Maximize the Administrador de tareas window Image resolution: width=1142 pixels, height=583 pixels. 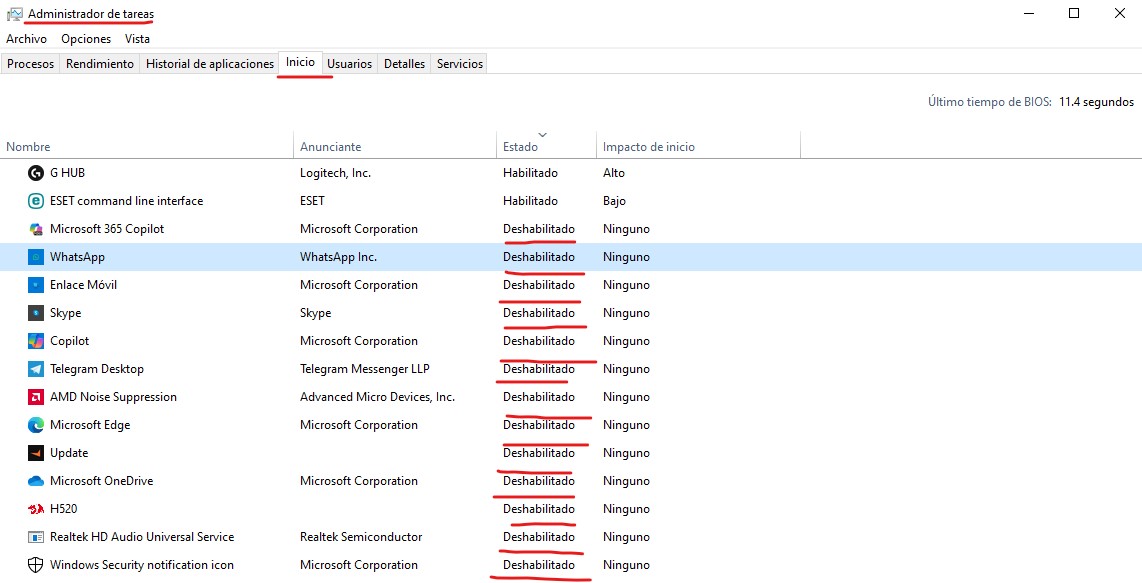[1074, 13]
